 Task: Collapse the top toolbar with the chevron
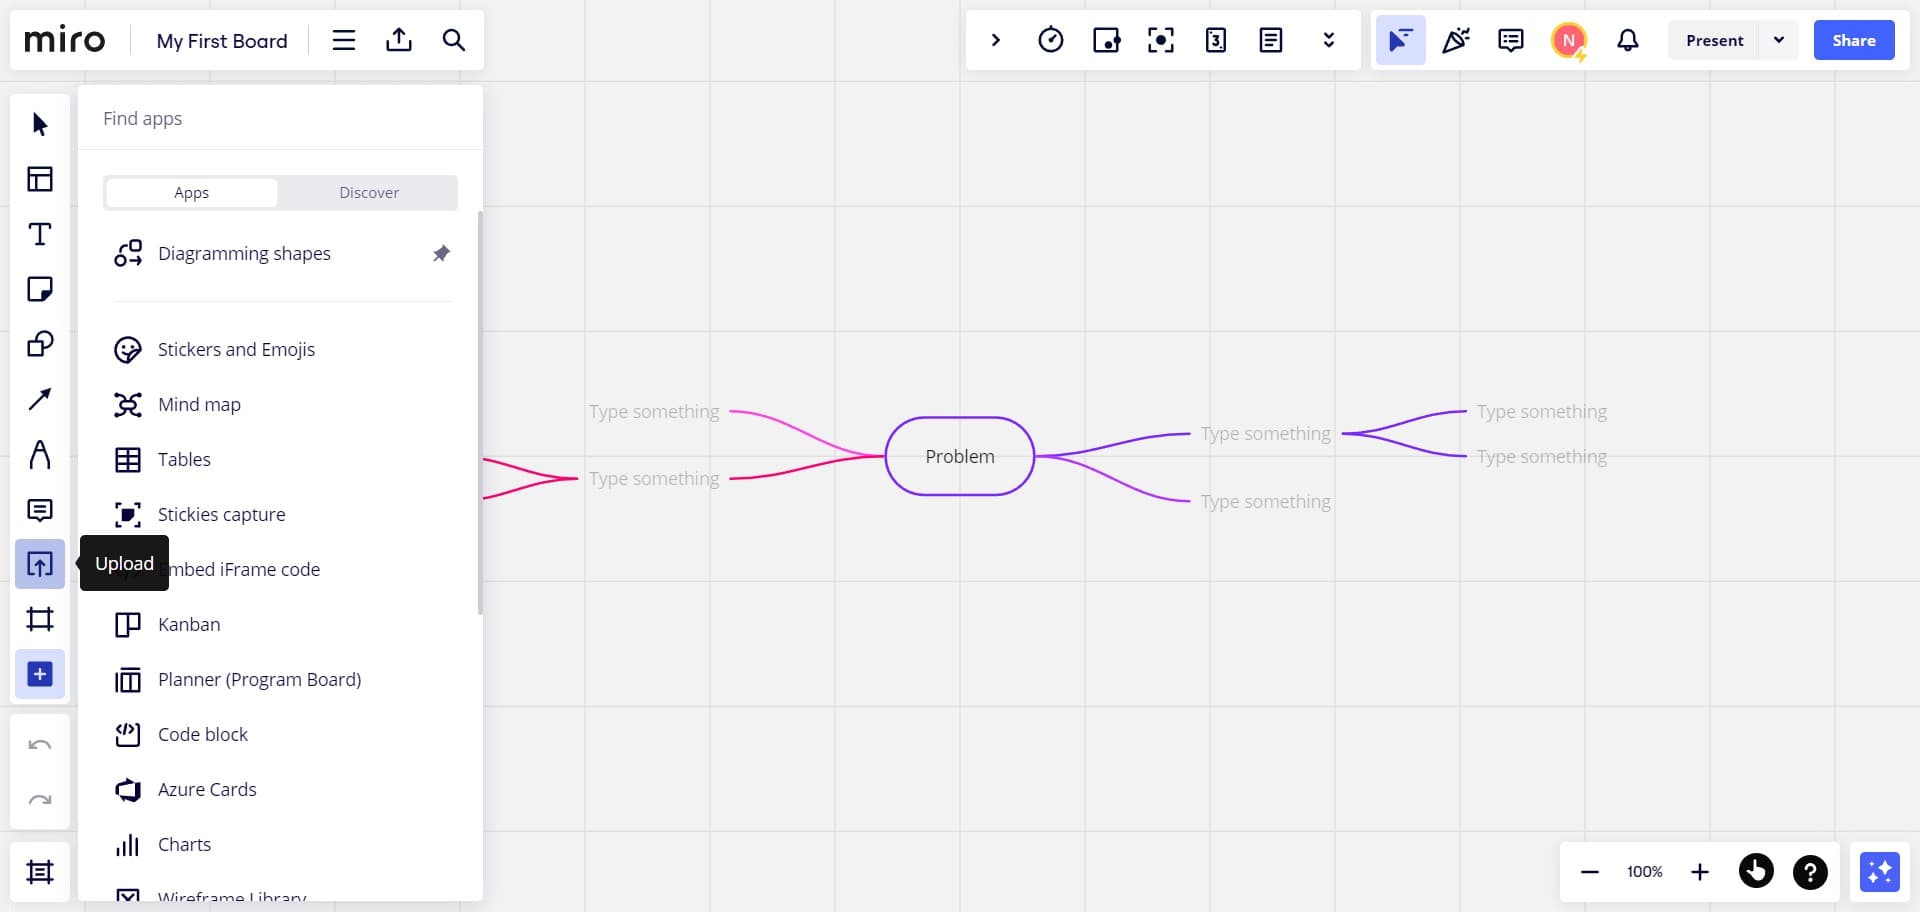(996, 40)
